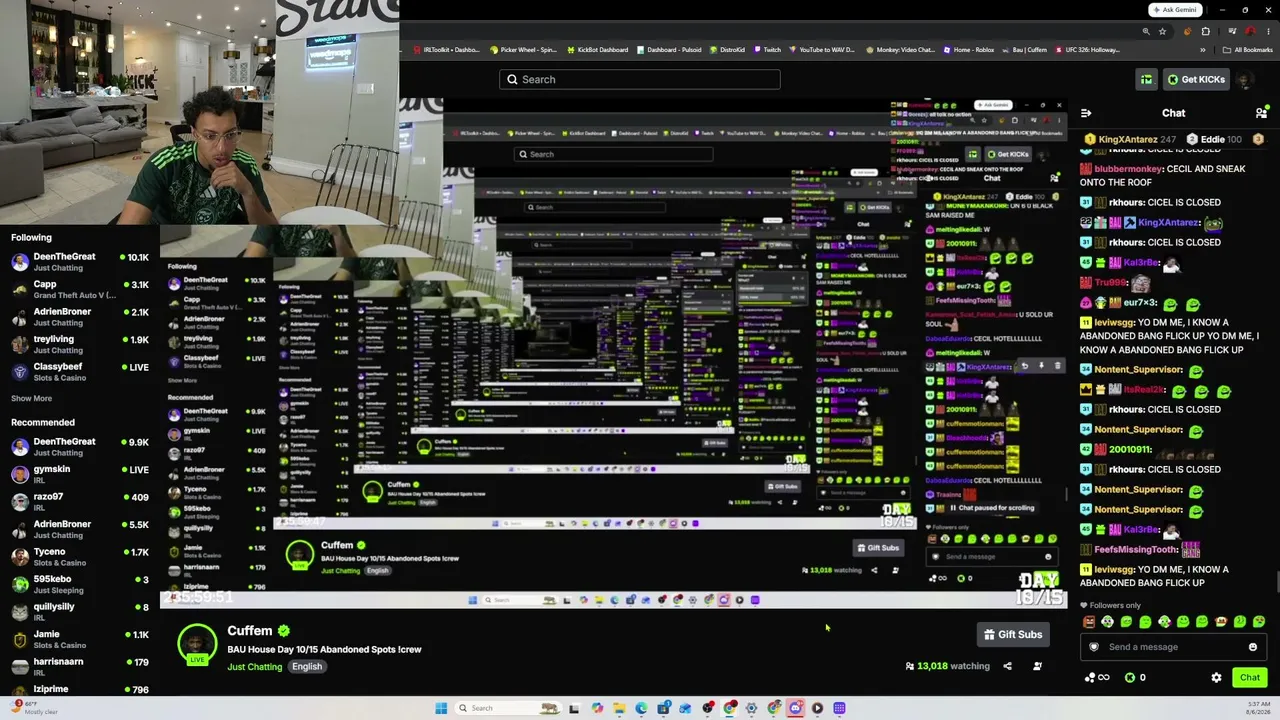Open quillysilly in Recommended channels
This screenshot has height=720, width=1280.
tap(80, 612)
